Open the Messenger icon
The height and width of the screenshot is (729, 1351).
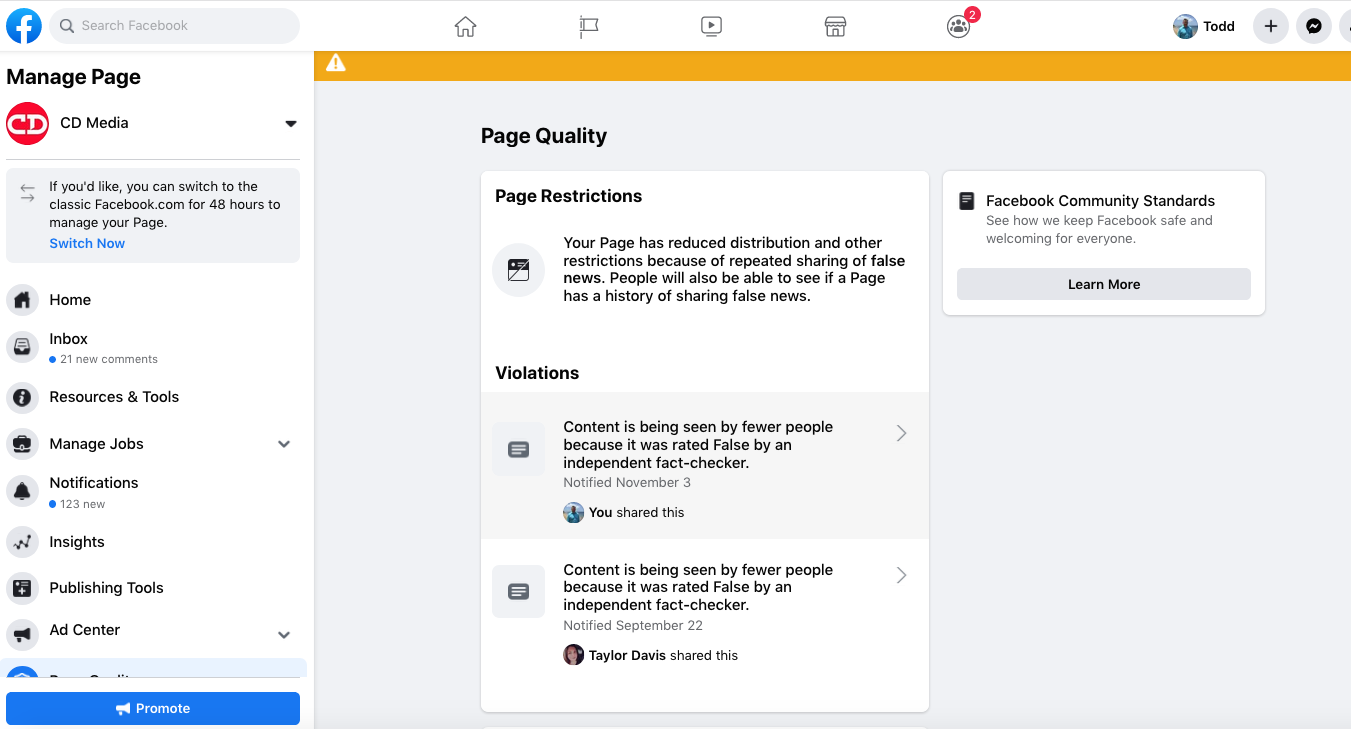click(1314, 26)
